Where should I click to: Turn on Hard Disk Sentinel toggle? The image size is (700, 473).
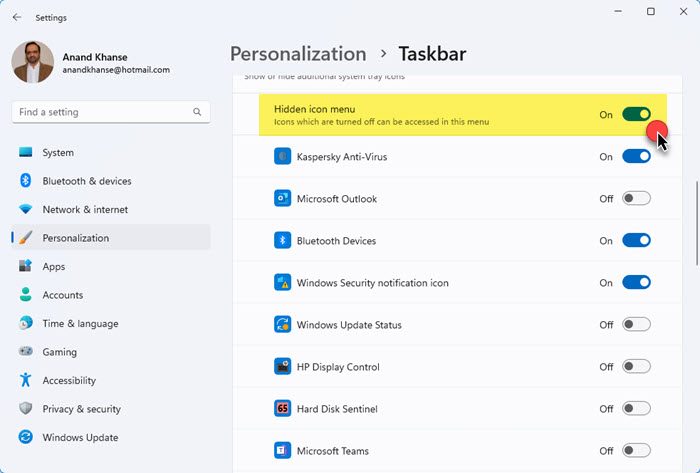(x=636, y=409)
